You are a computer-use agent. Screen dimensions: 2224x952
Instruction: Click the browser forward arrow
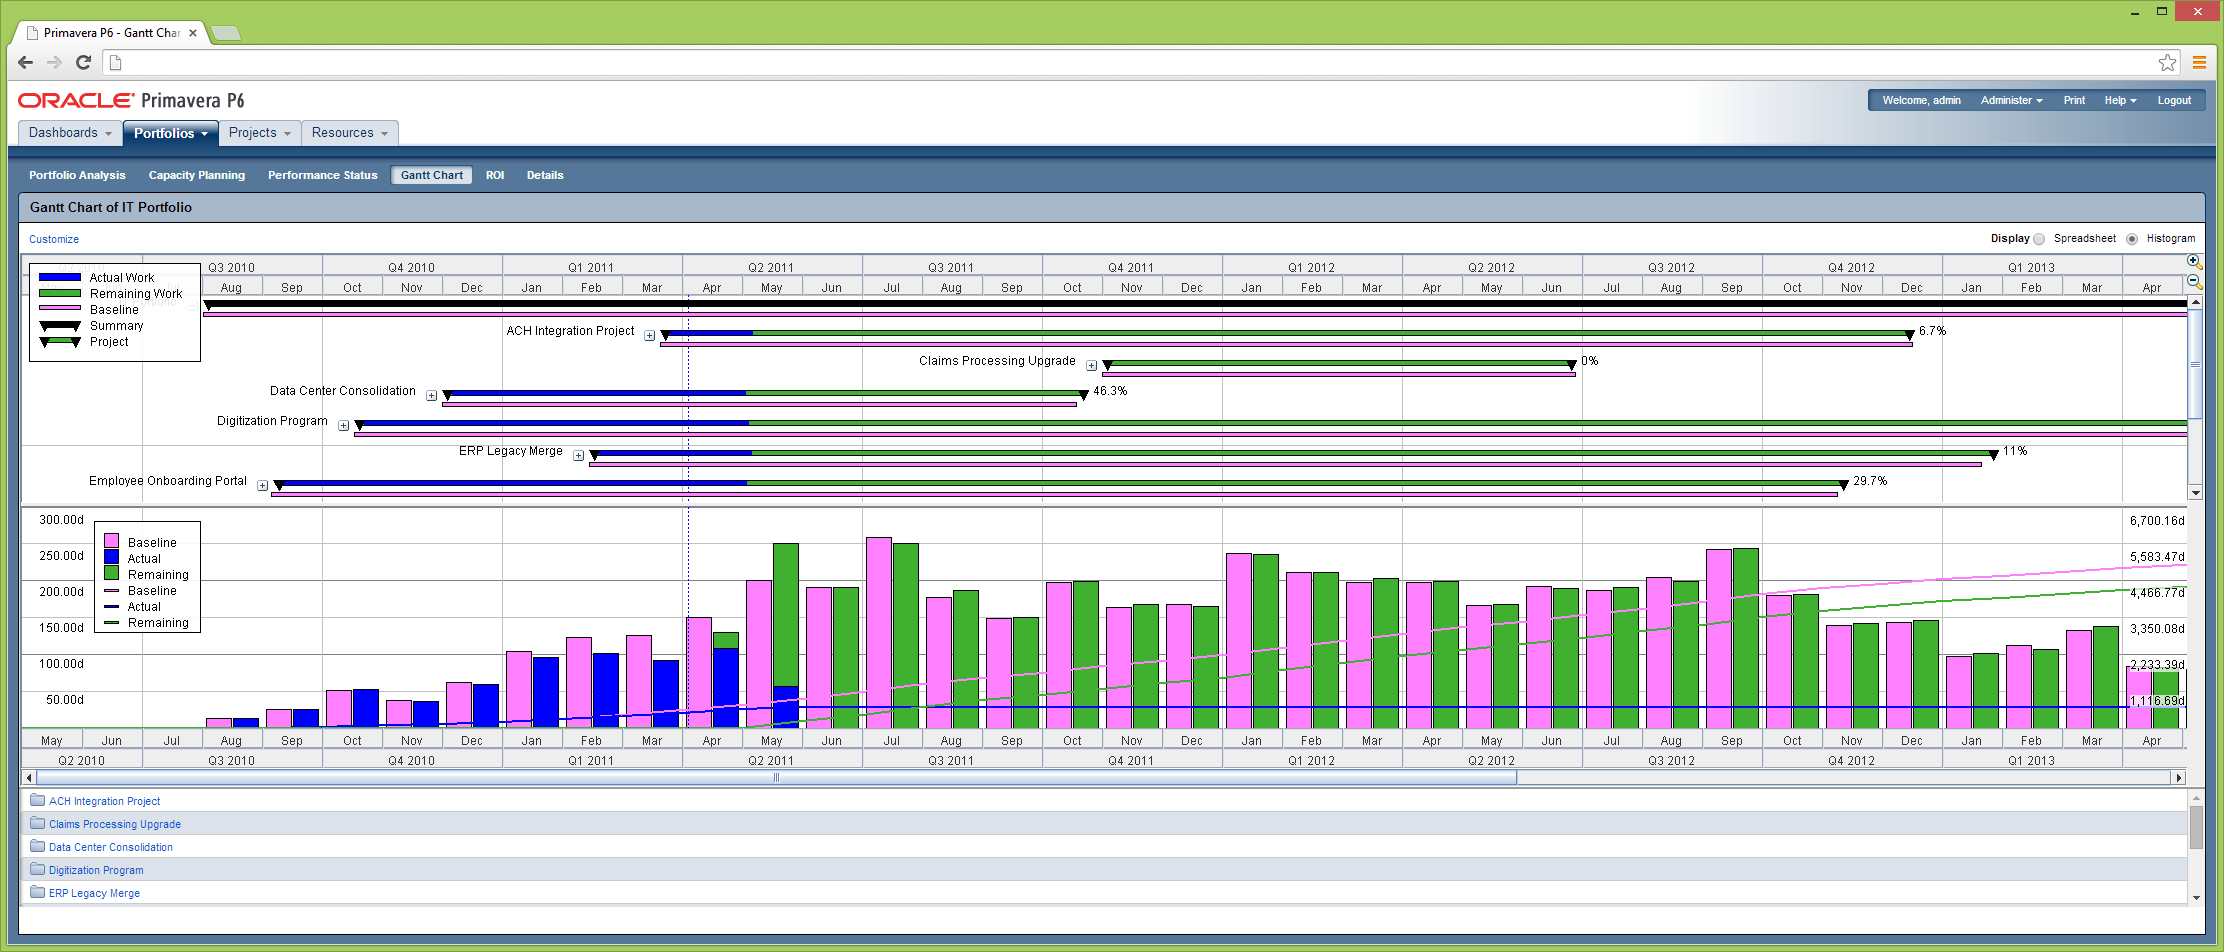point(54,62)
